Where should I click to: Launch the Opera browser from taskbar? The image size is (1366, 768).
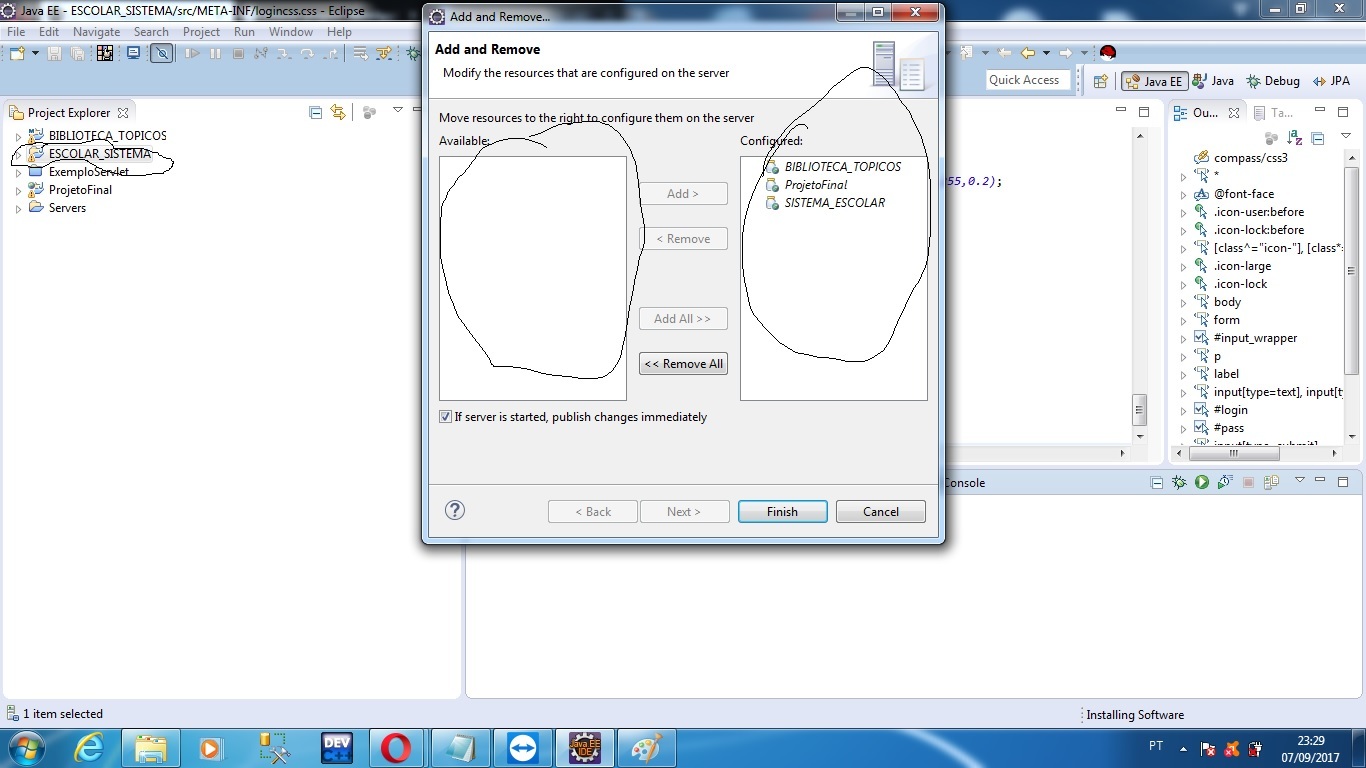tap(396, 748)
